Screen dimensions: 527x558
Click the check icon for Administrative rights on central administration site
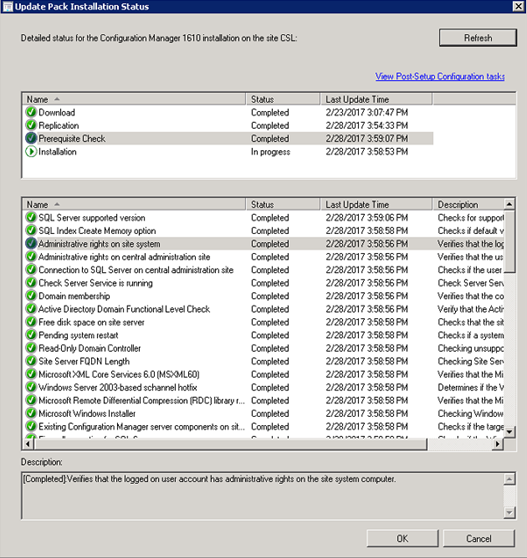(x=31, y=257)
